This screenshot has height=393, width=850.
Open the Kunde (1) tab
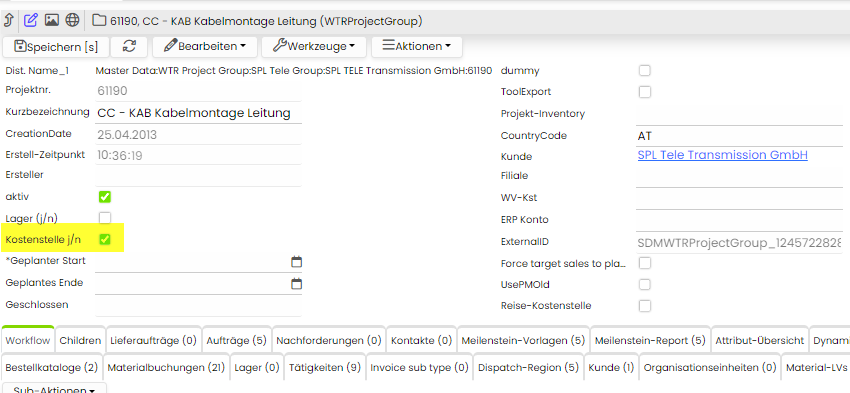(611, 368)
